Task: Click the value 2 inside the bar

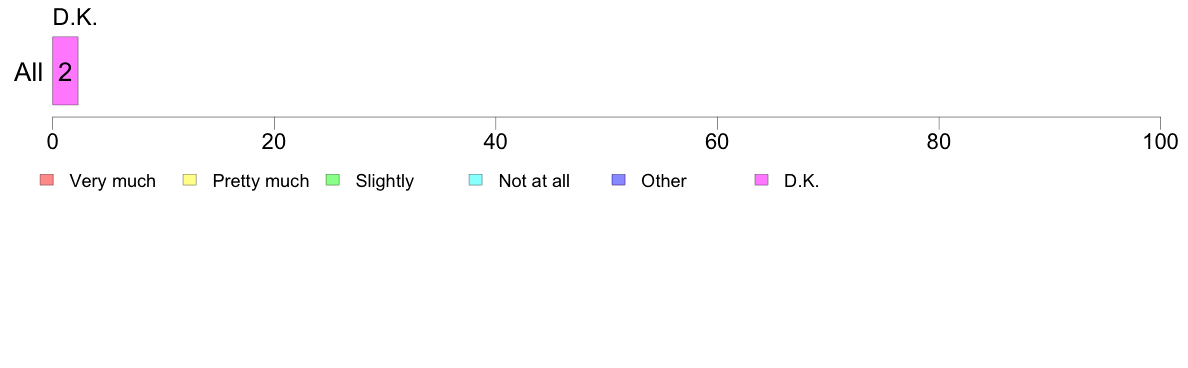Action: (x=65, y=73)
